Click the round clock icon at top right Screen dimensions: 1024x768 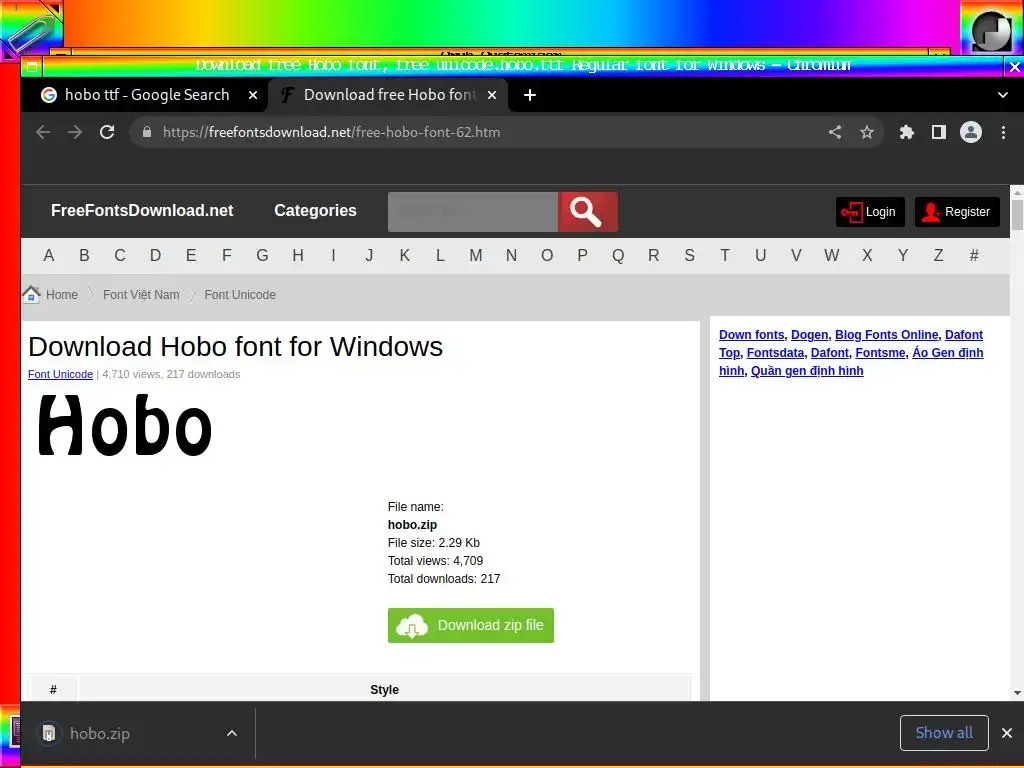point(990,29)
